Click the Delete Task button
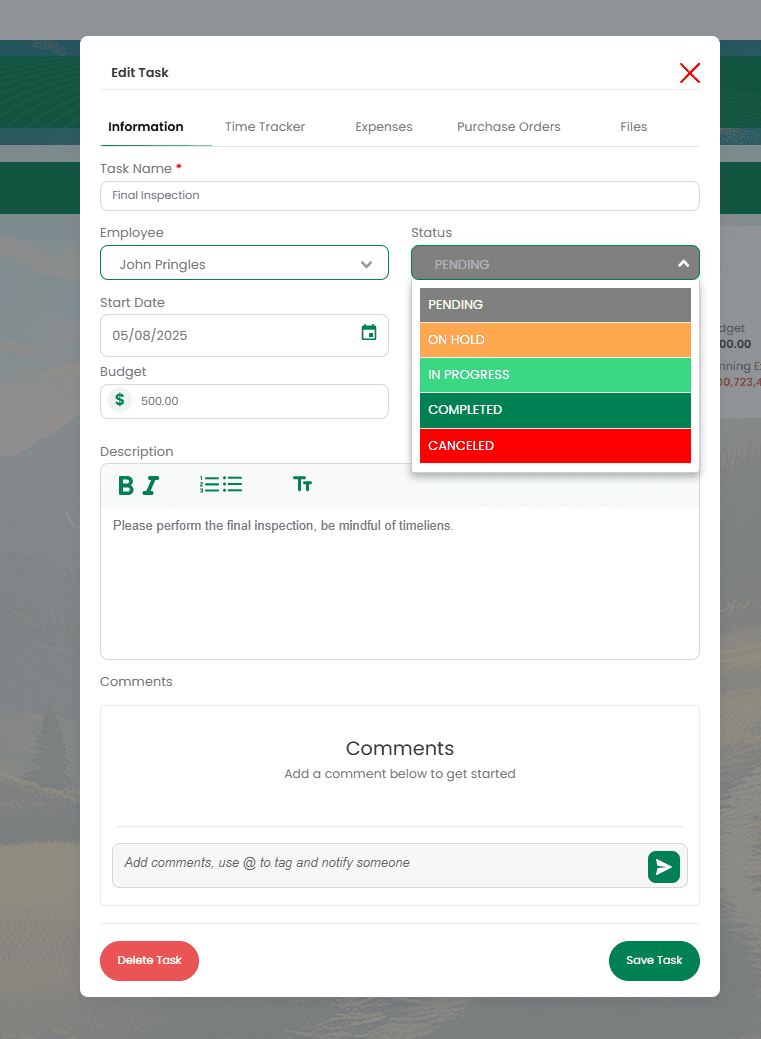761x1039 pixels. [x=149, y=960]
